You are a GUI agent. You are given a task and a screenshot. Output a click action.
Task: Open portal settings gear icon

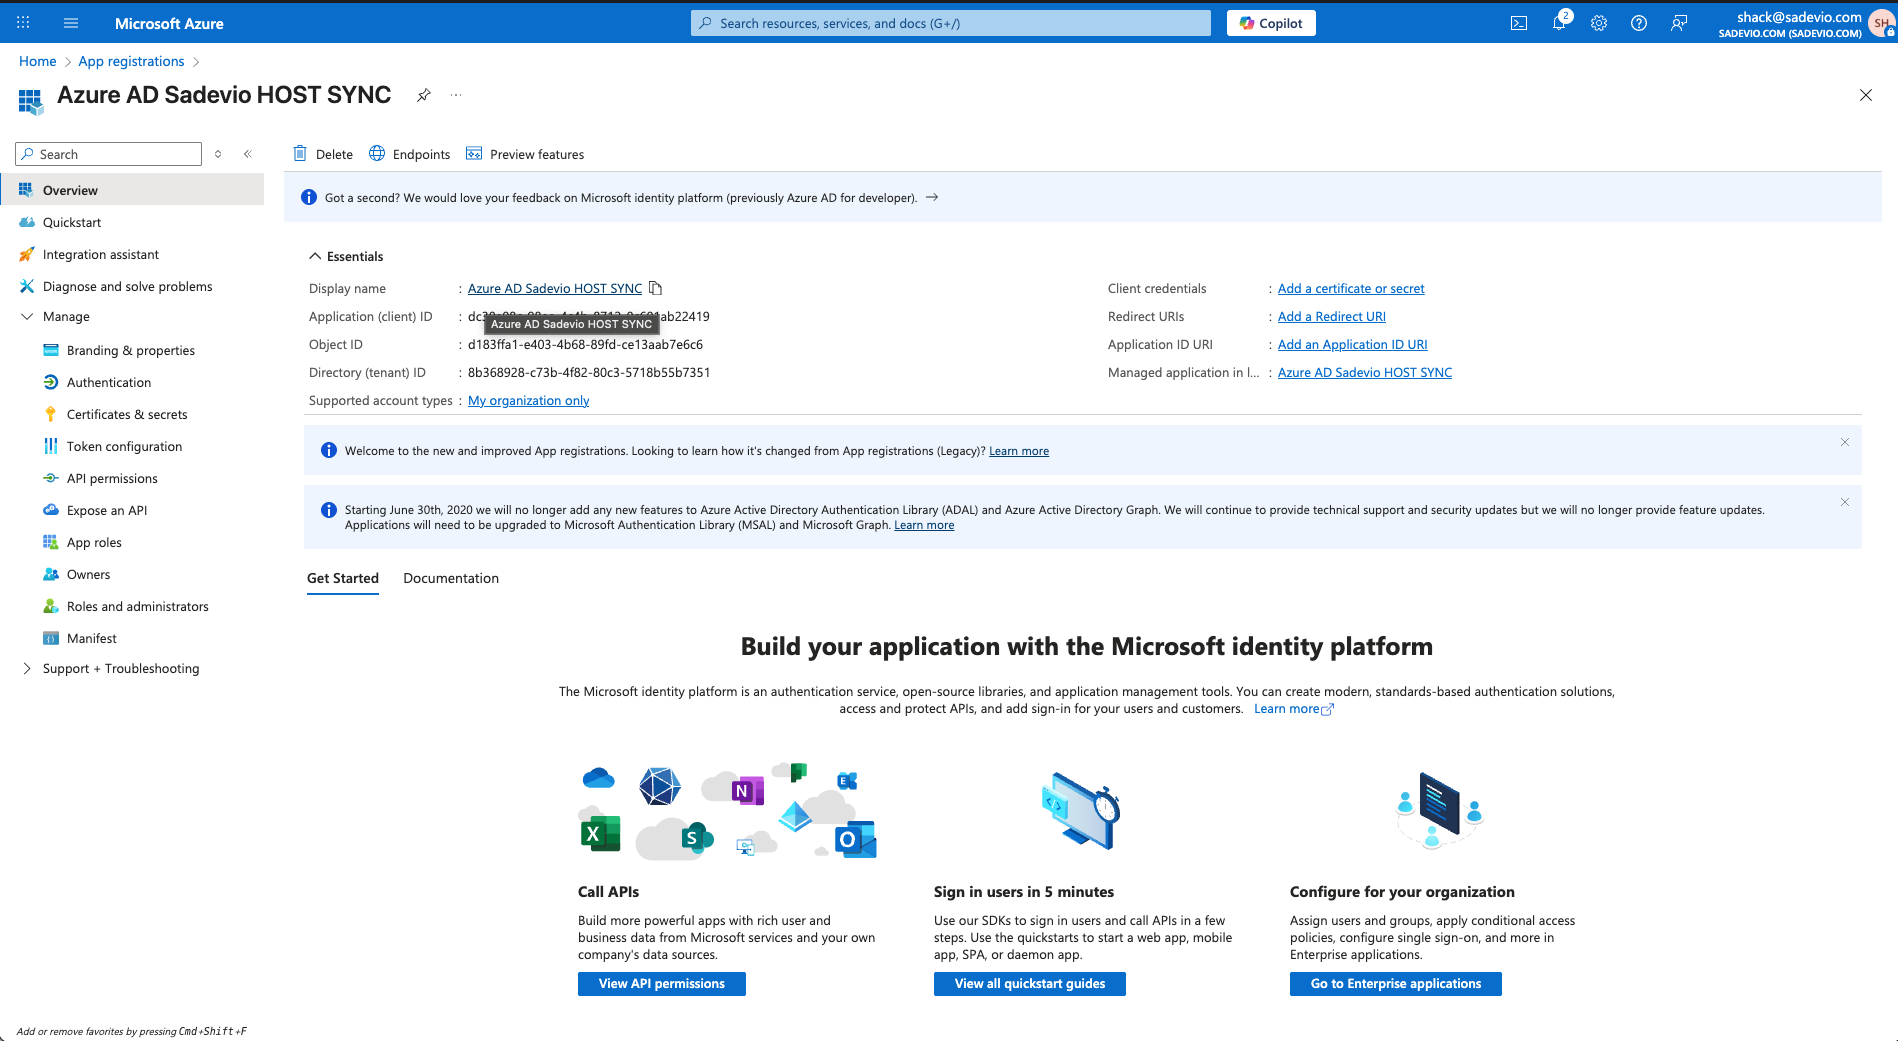pos(1598,23)
